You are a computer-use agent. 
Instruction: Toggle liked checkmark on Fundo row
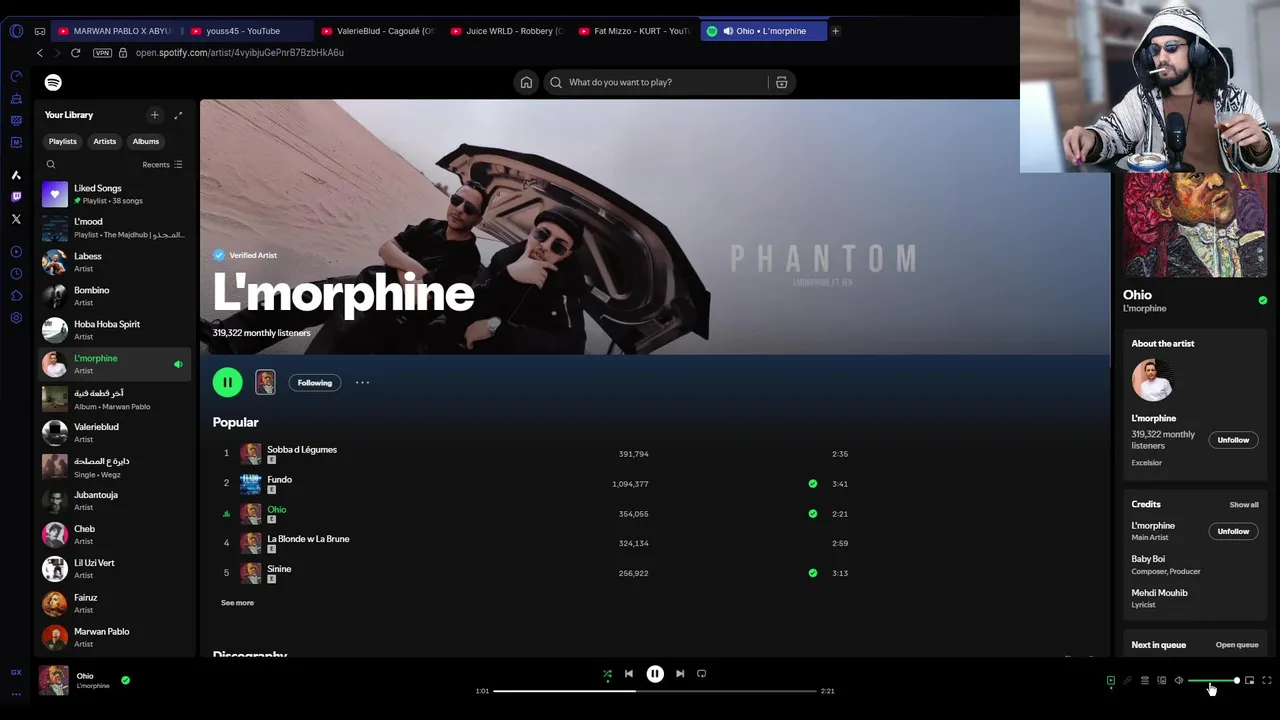(x=812, y=484)
